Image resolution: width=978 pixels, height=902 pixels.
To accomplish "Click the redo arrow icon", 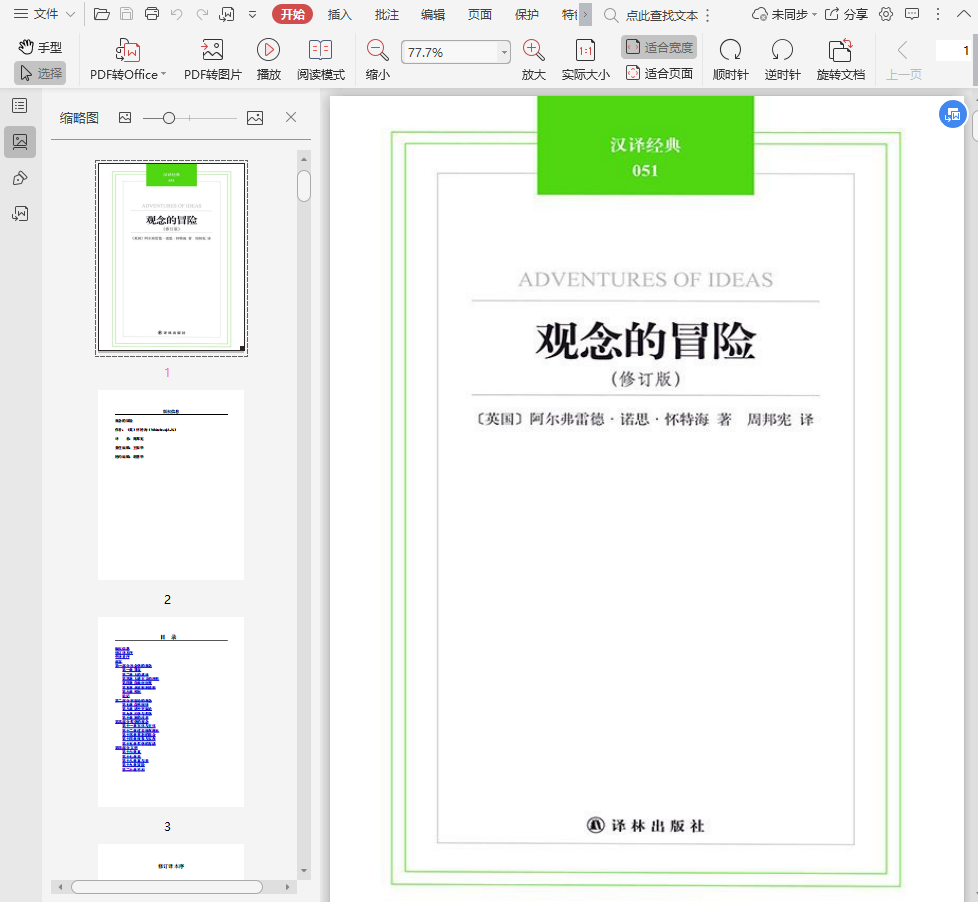I will (202, 14).
